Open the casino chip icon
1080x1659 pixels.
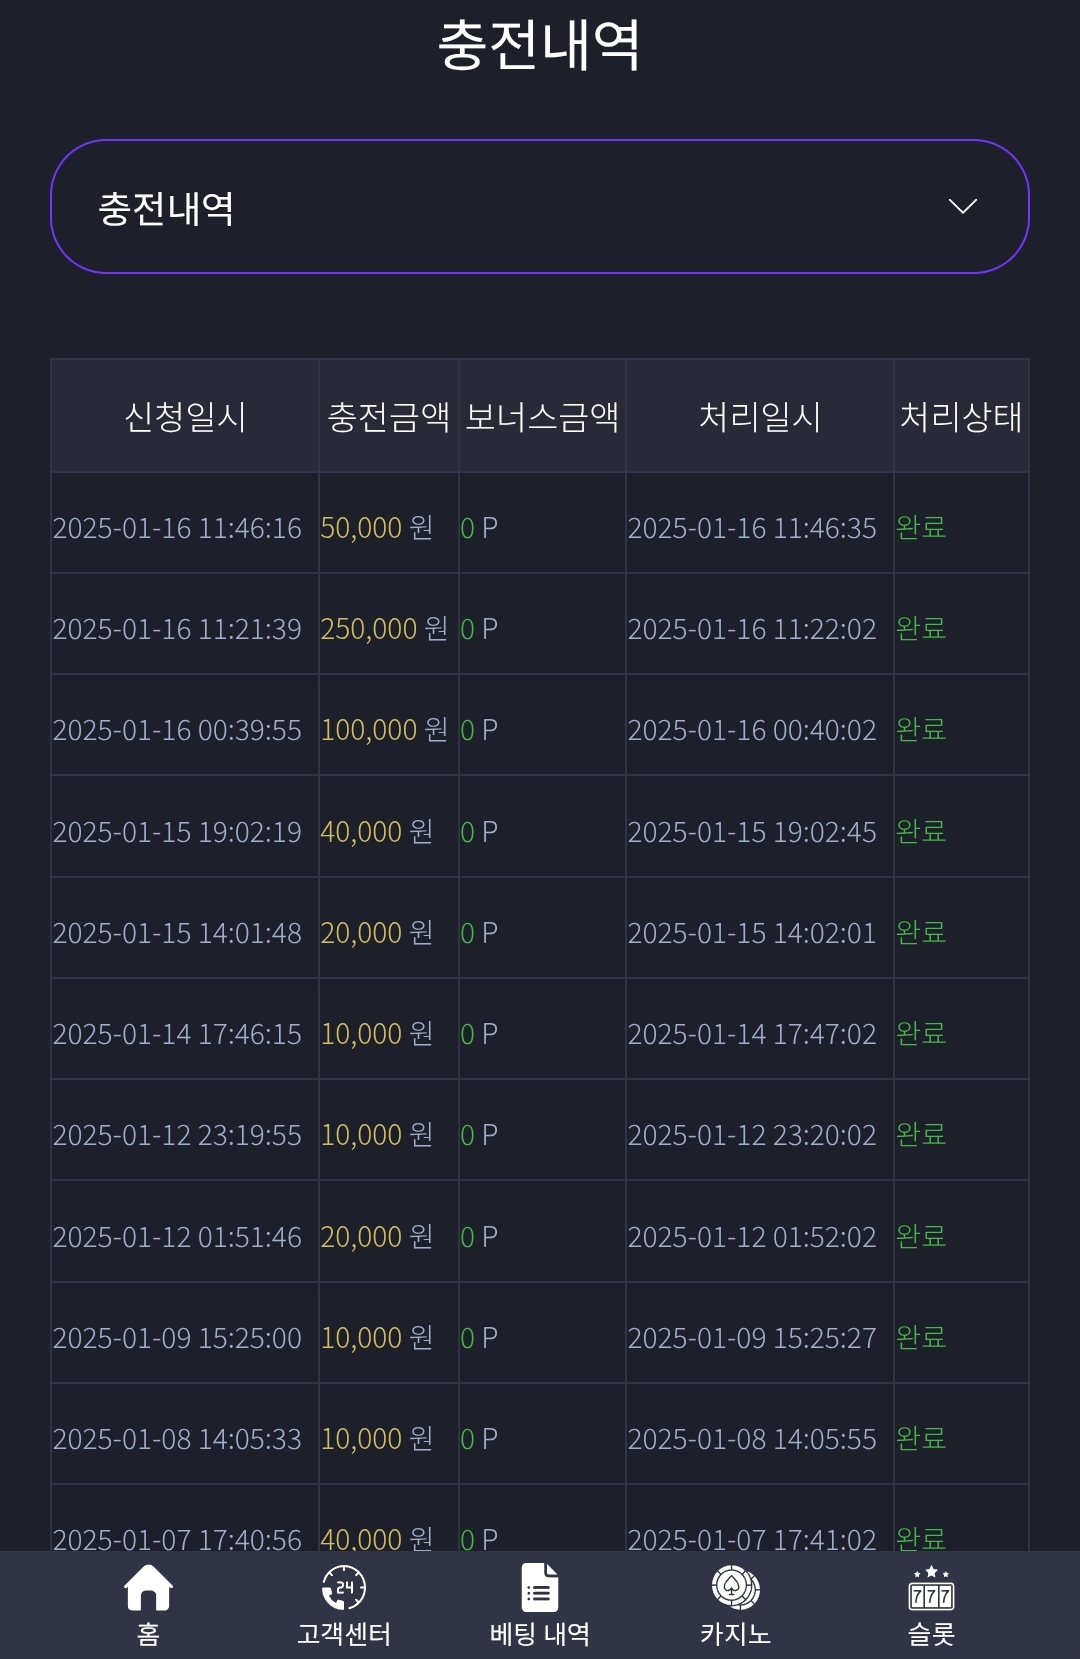(735, 1587)
